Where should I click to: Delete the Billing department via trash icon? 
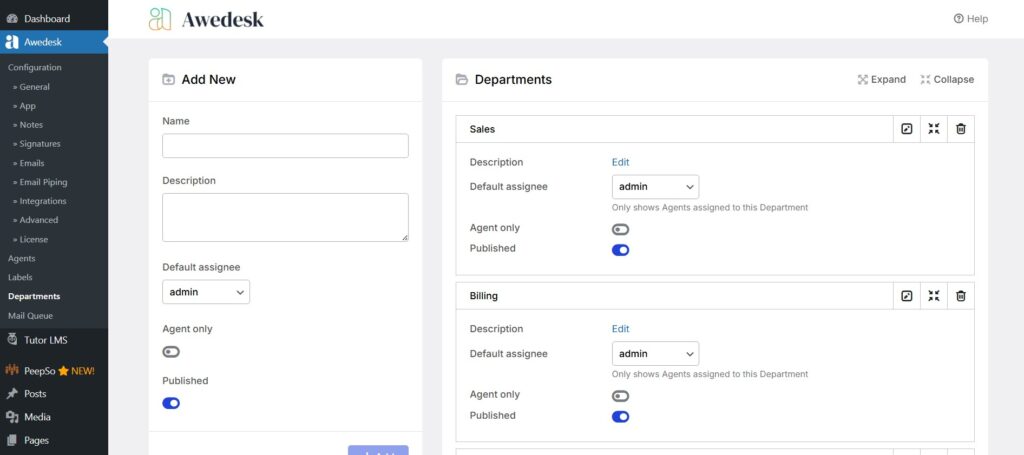pos(961,296)
